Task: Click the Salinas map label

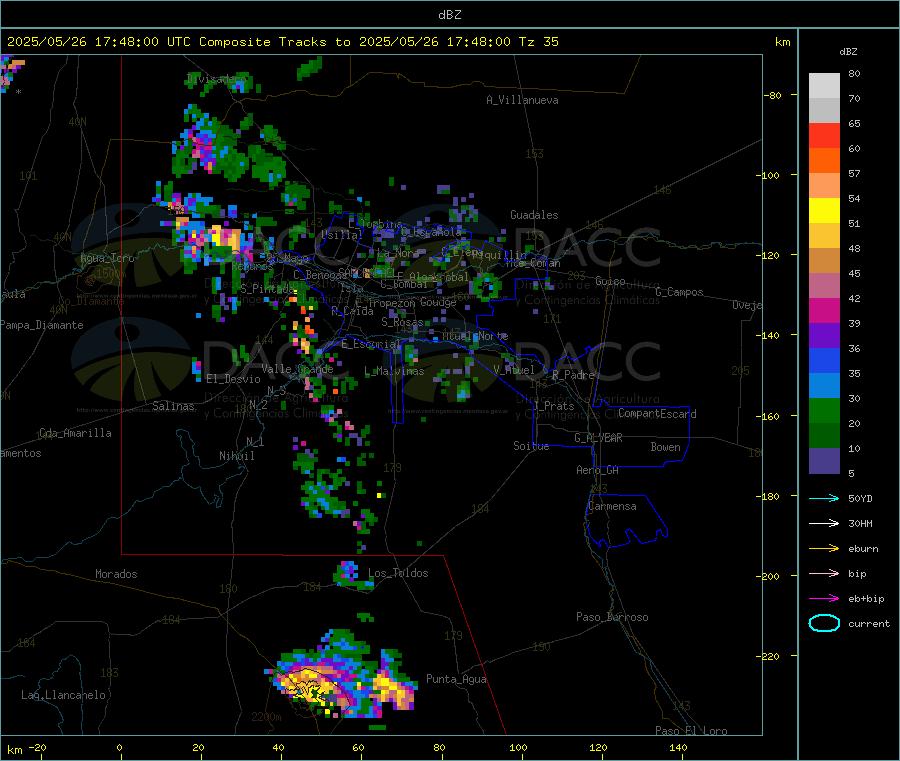Action: (173, 406)
